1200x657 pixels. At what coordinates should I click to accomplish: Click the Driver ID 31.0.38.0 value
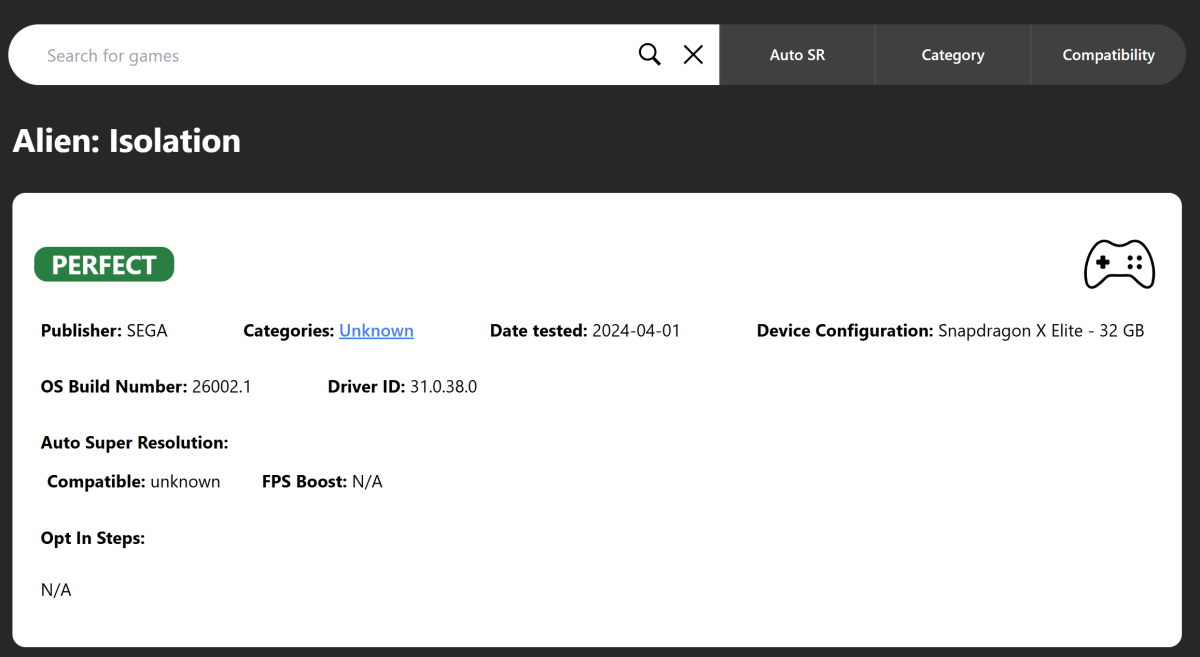[443, 387]
